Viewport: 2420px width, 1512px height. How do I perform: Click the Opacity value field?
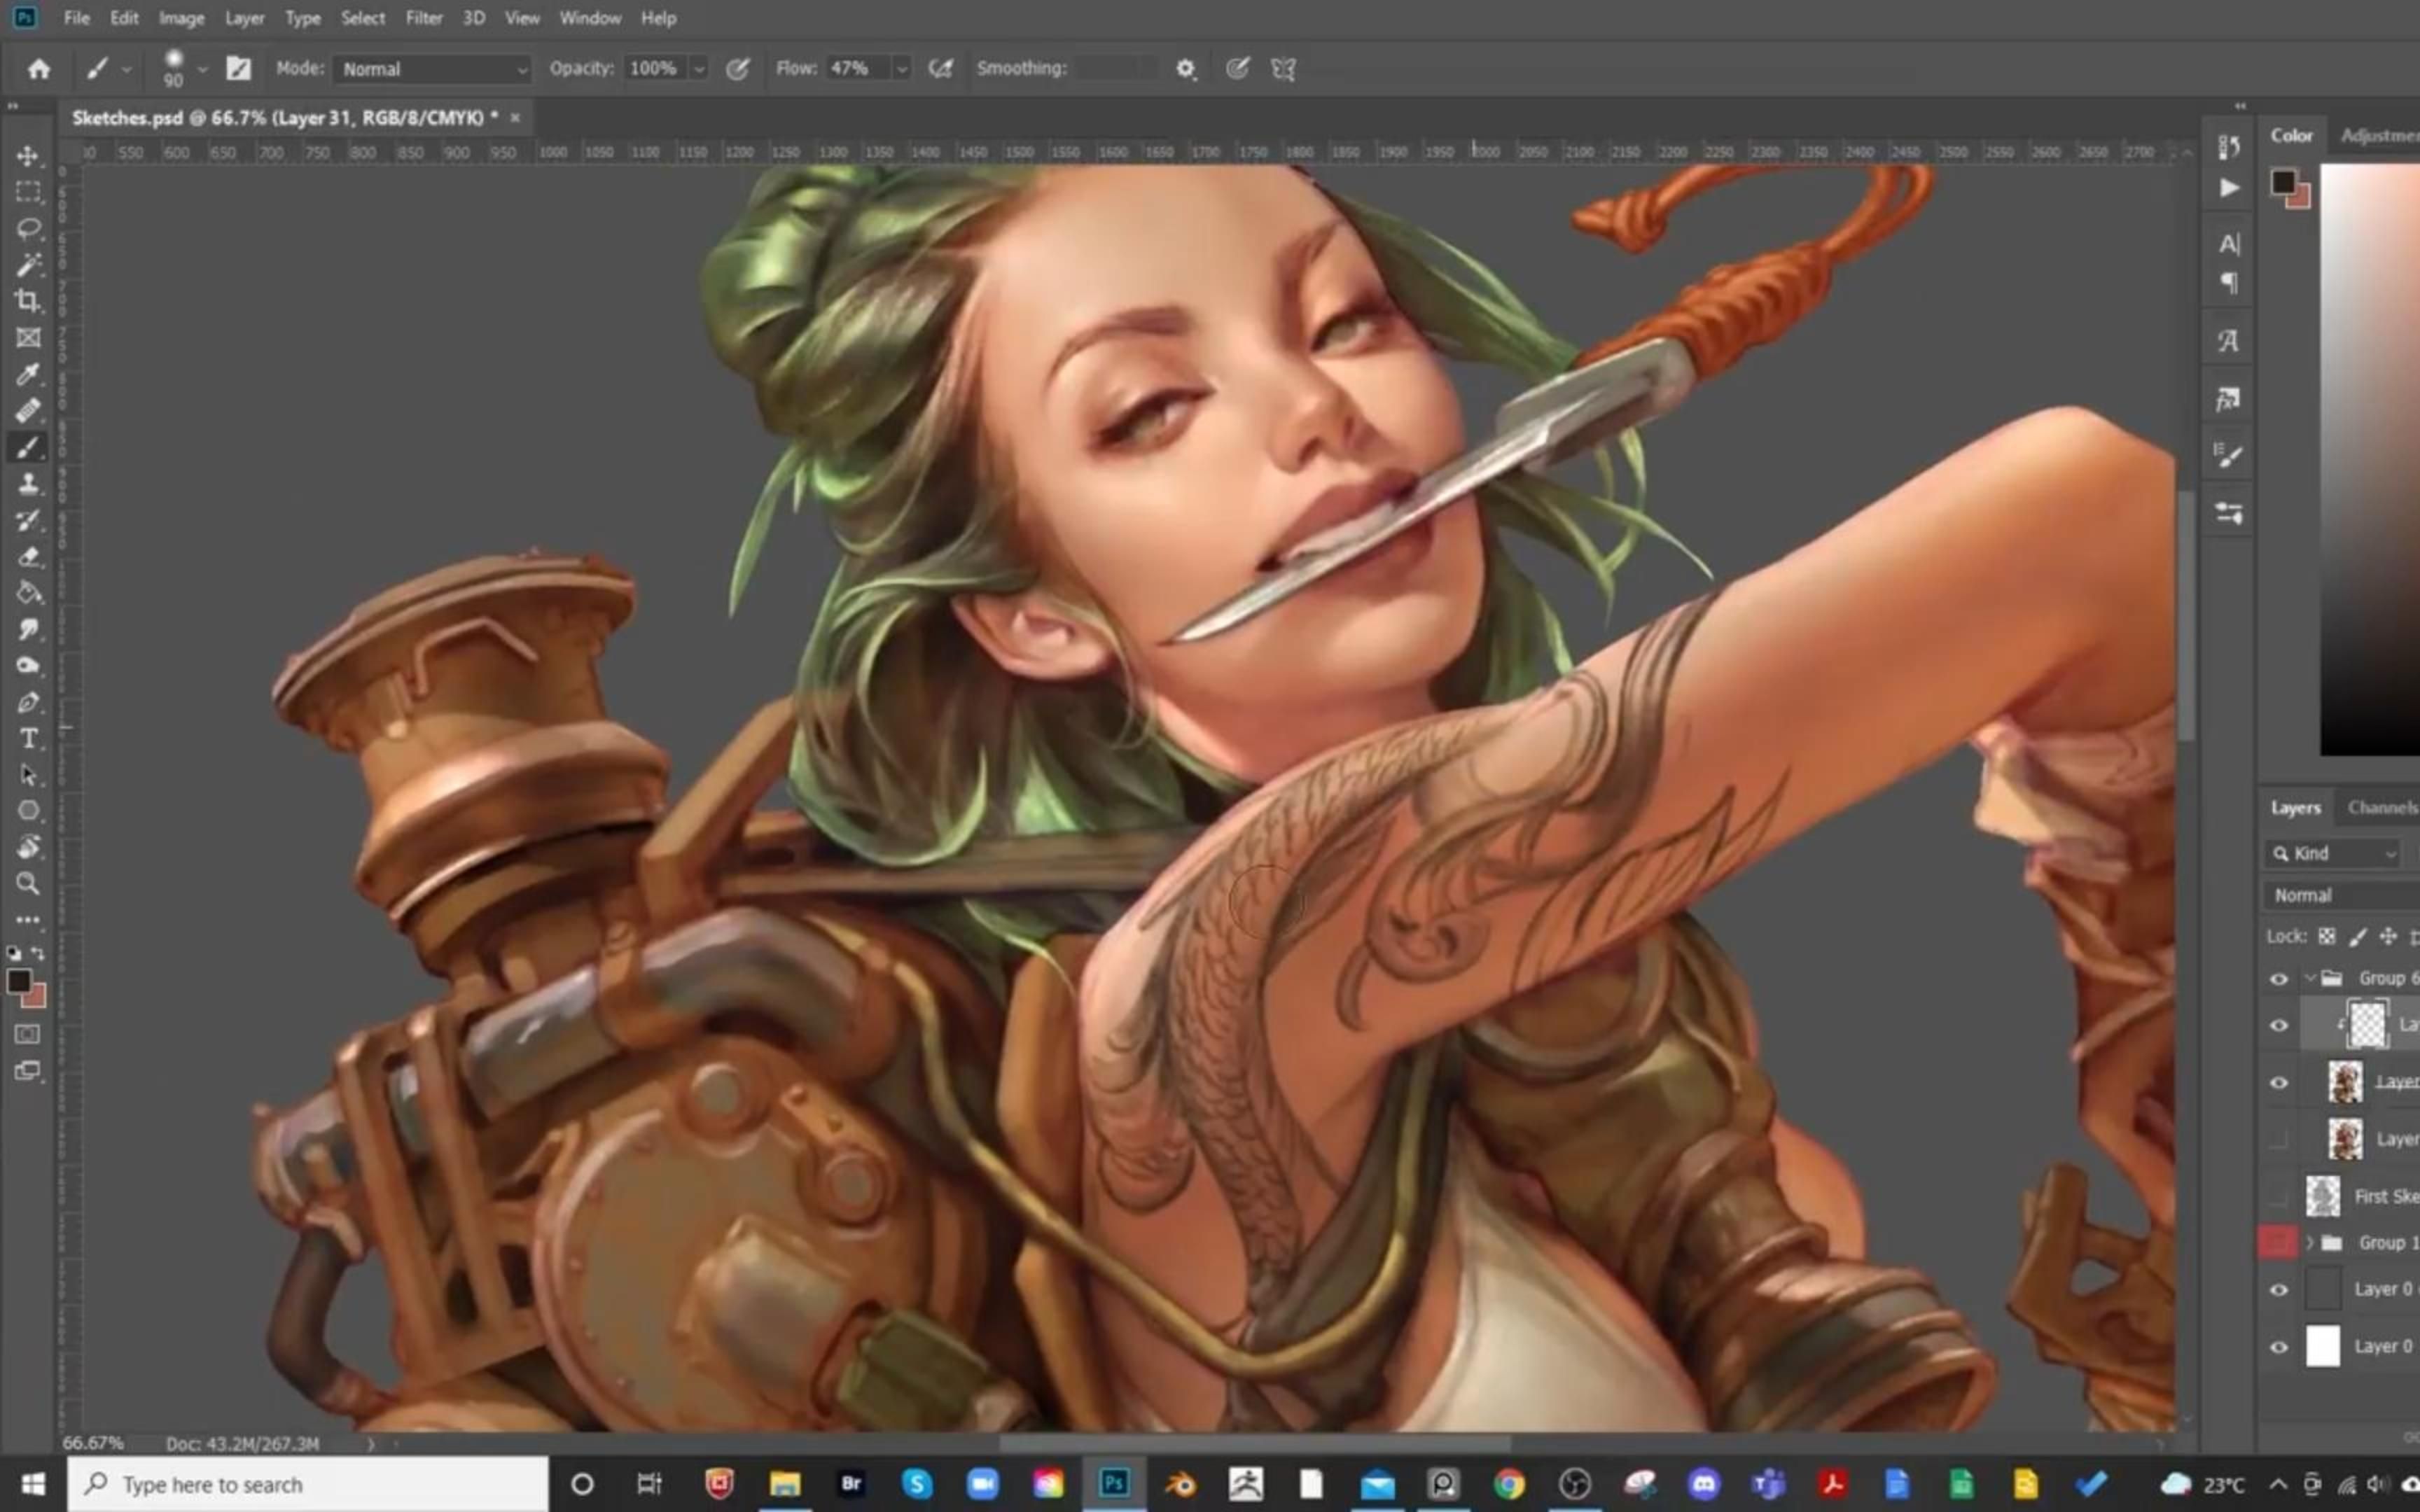pos(655,69)
